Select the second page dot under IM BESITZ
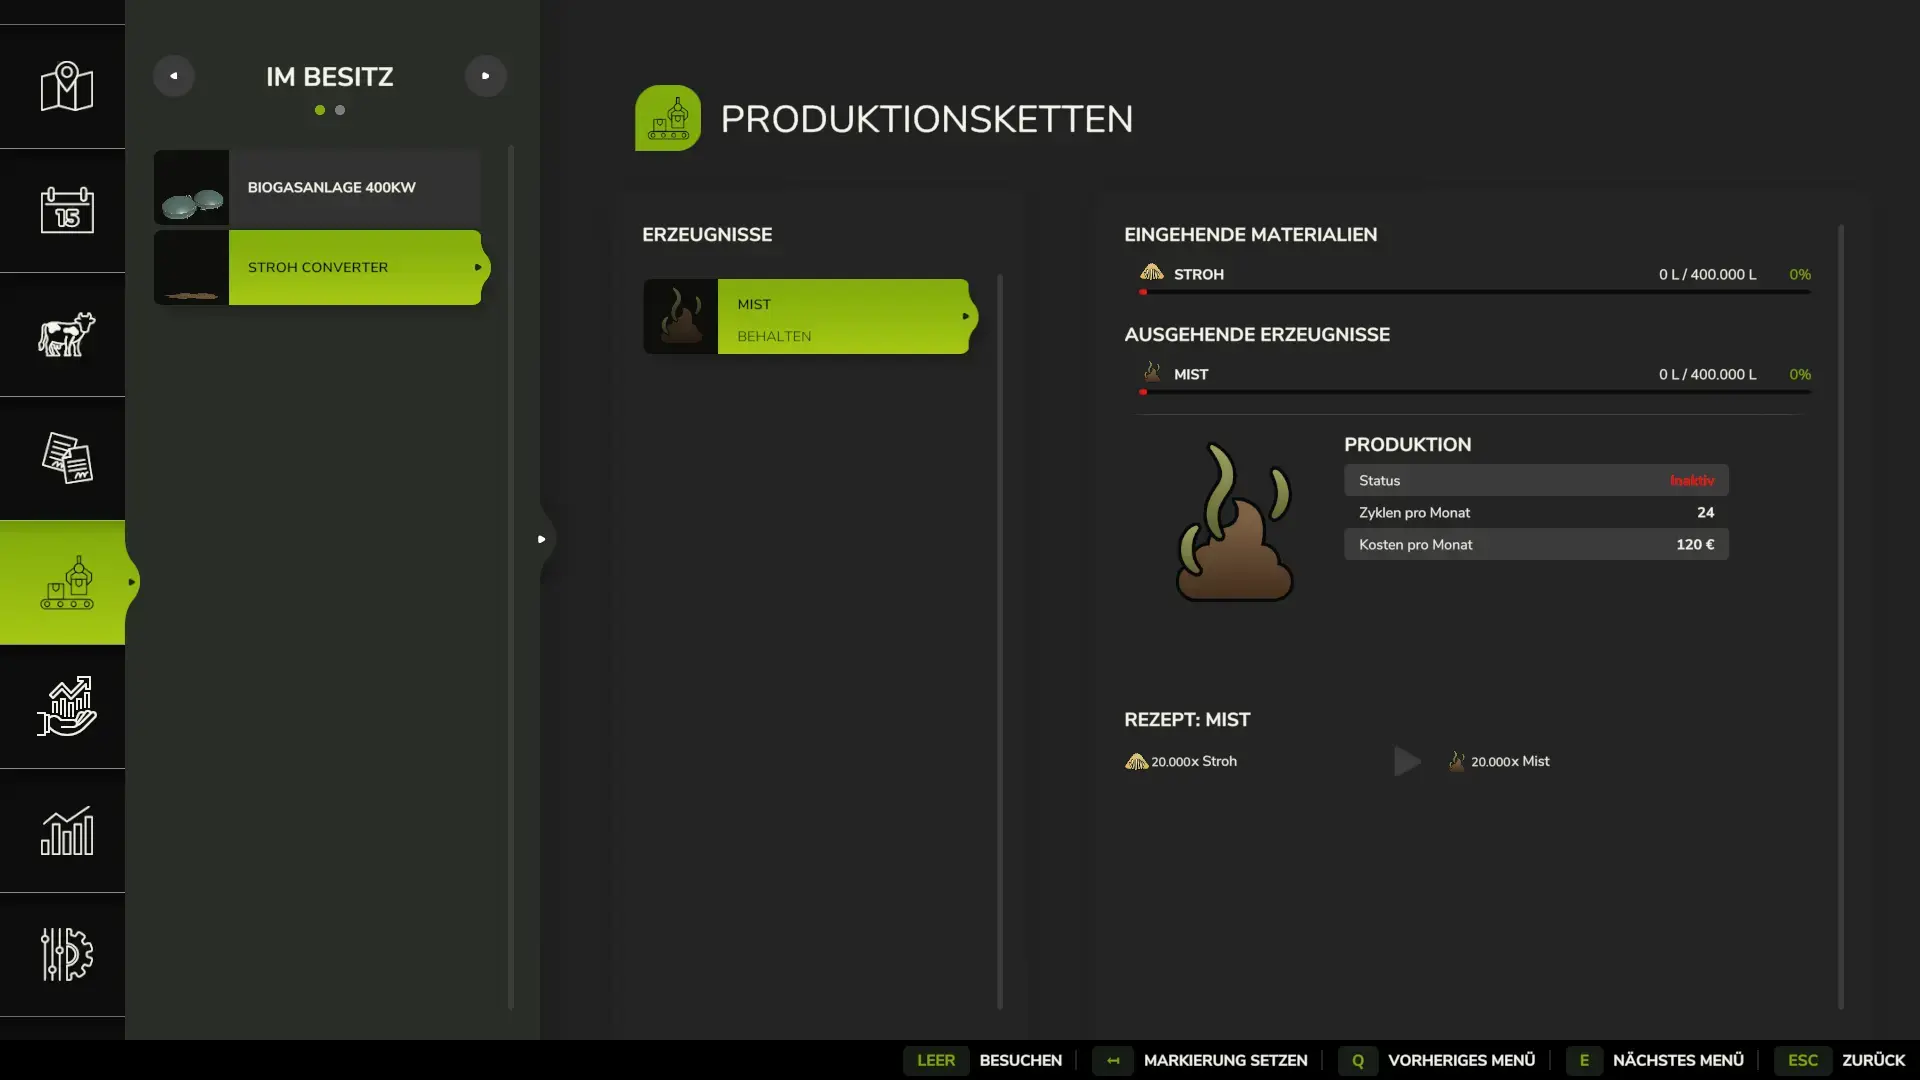This screenshot has width=1920, height=1080. coord(340,110)
